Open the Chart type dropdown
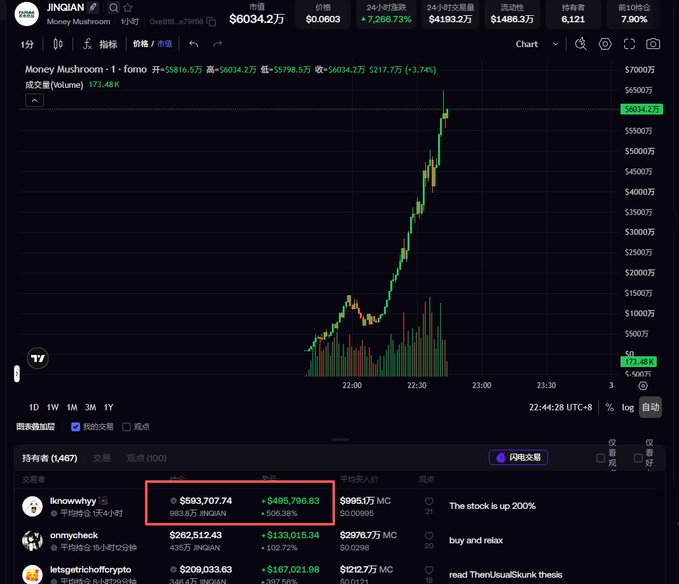 [537, 44]
